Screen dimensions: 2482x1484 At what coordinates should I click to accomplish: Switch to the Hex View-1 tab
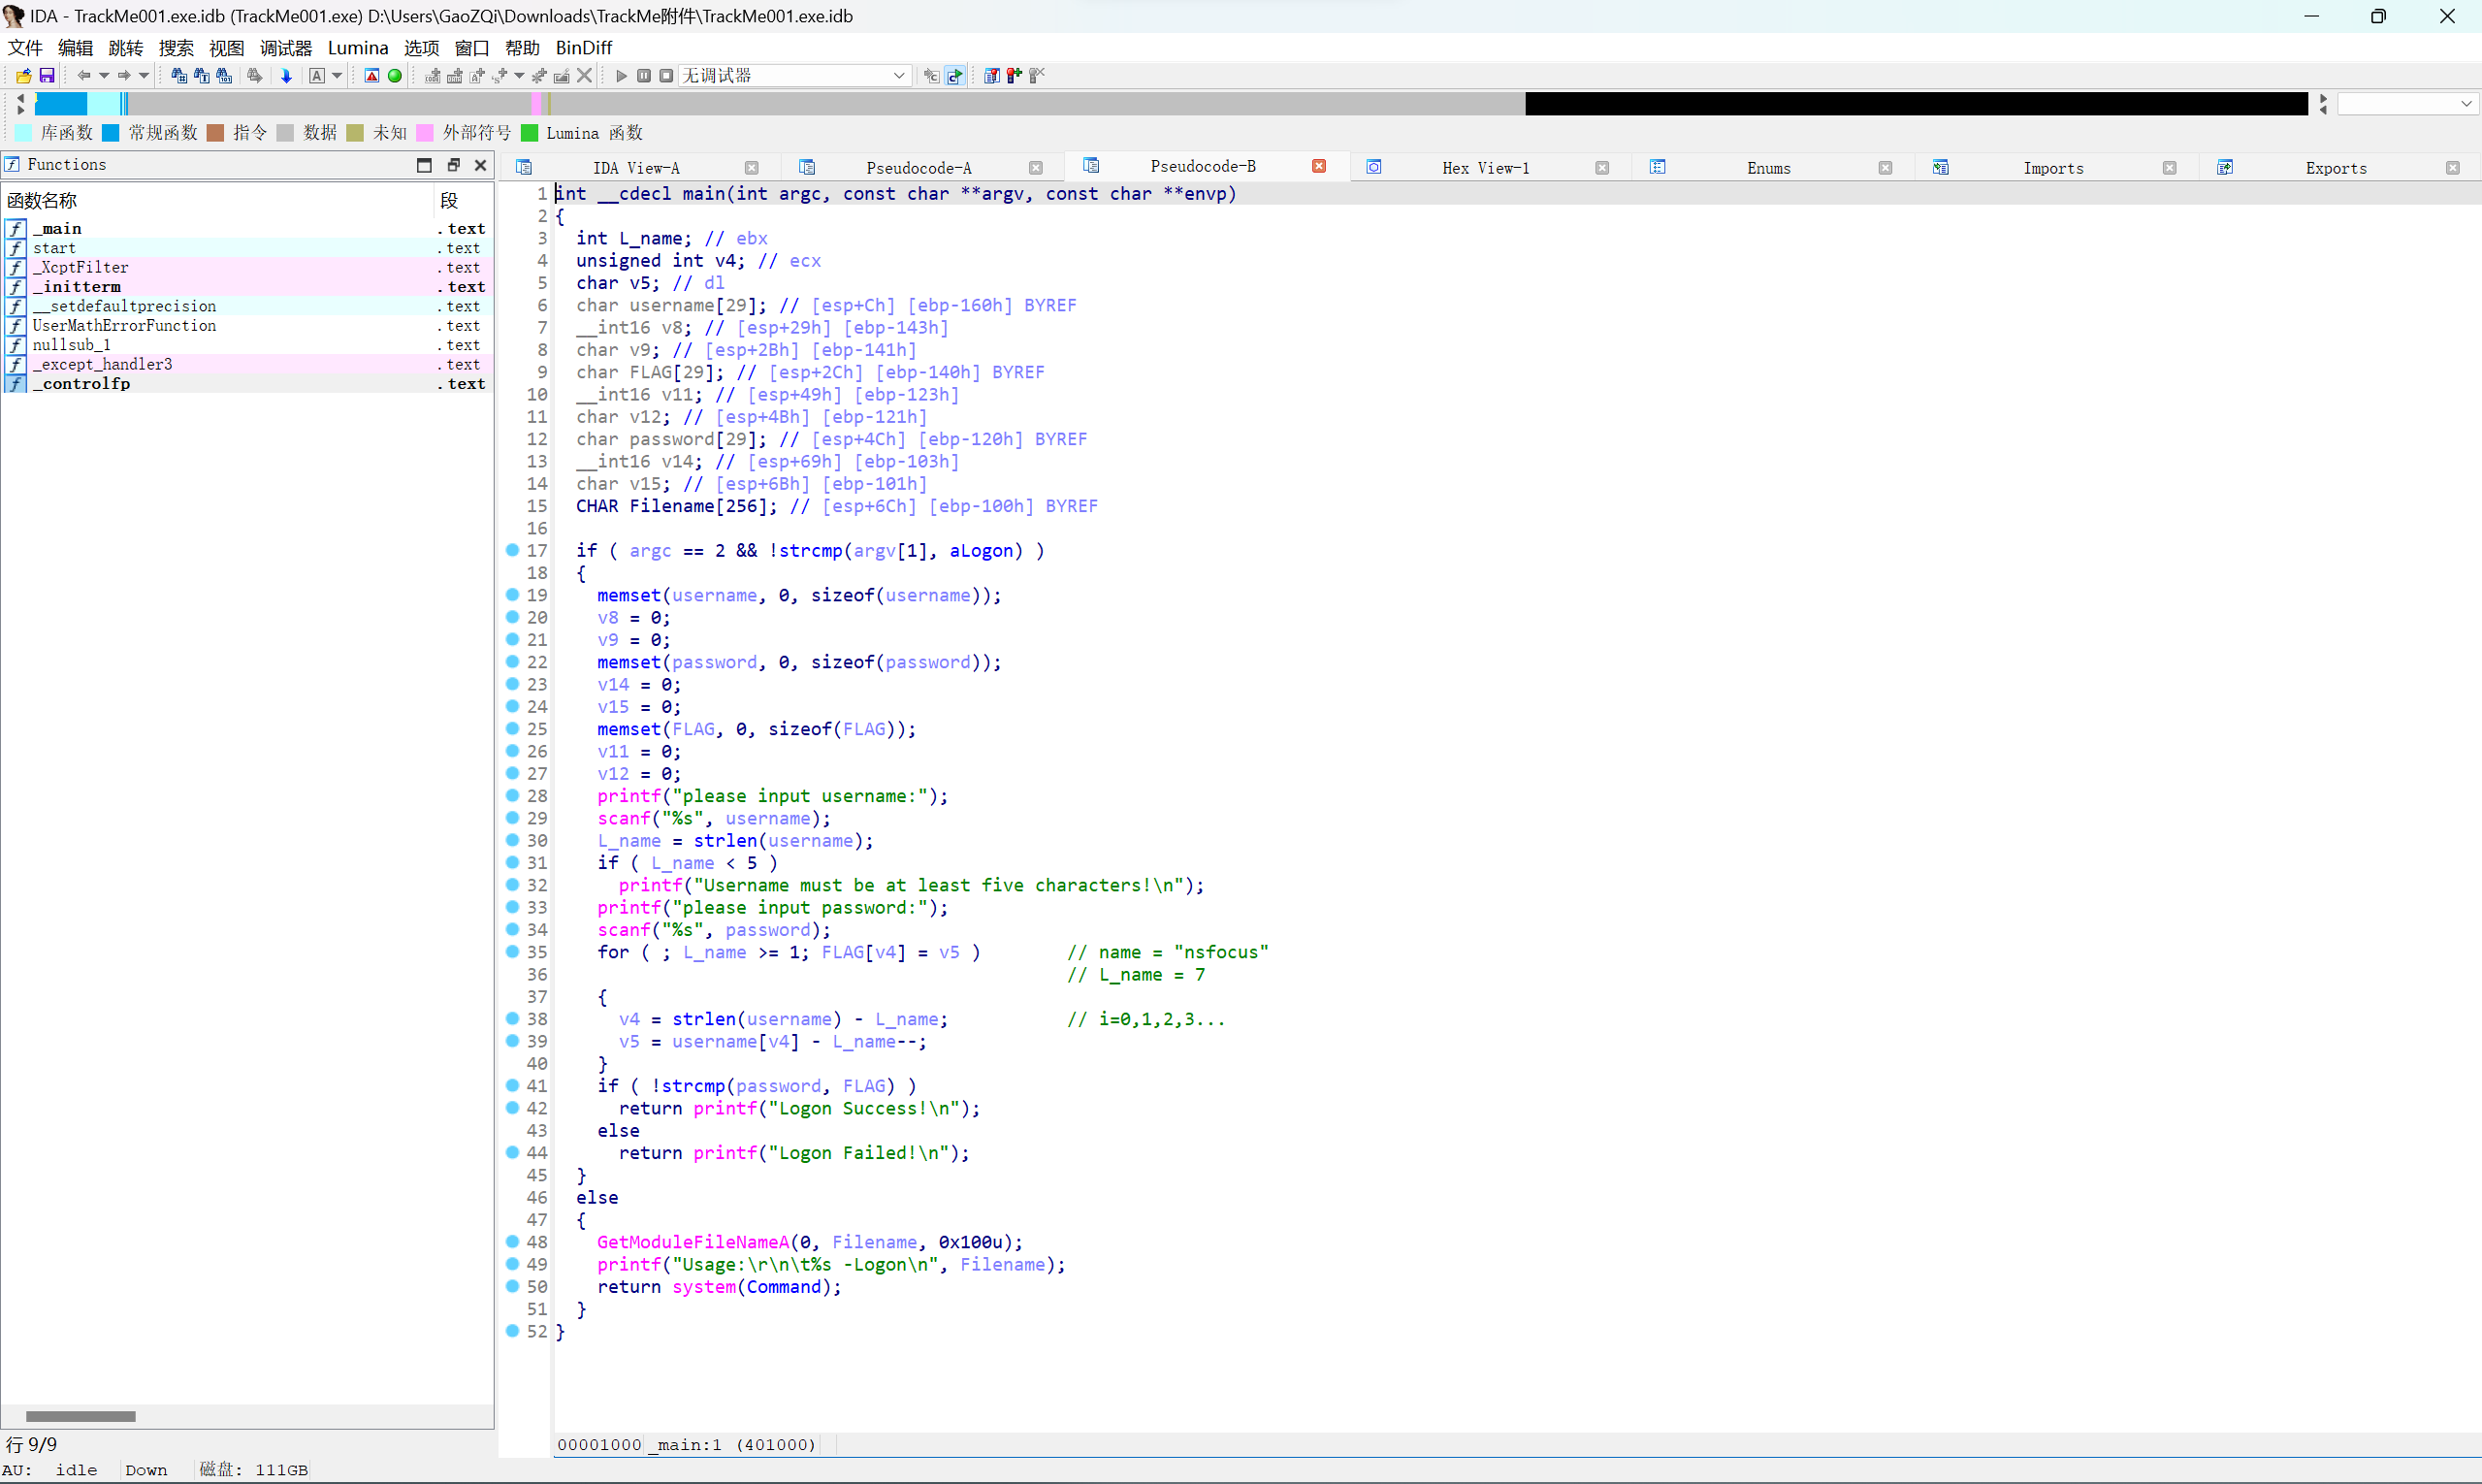click(1485, 168)
